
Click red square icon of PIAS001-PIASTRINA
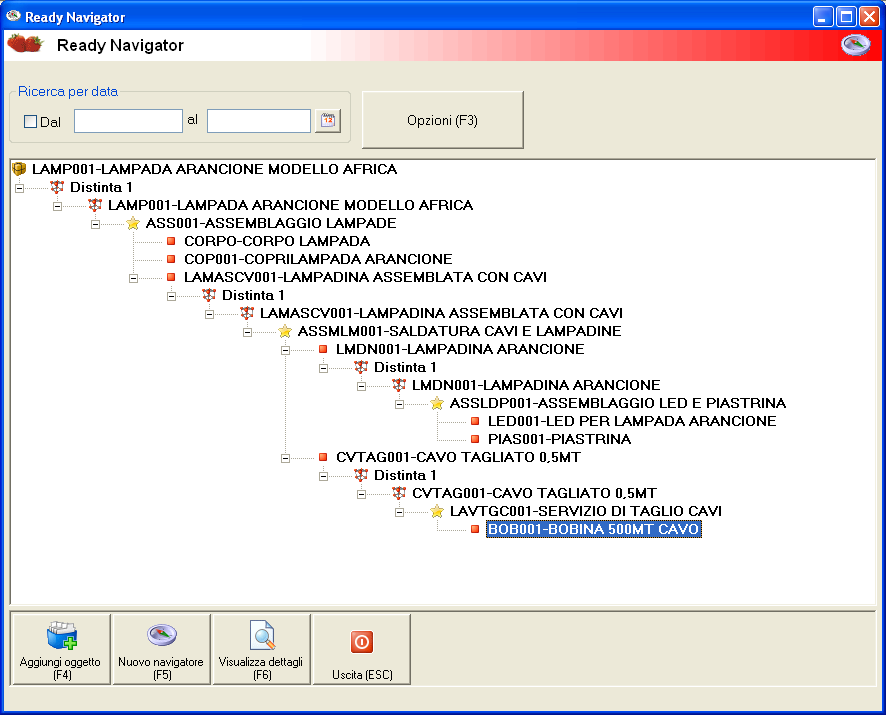[475, 439]
